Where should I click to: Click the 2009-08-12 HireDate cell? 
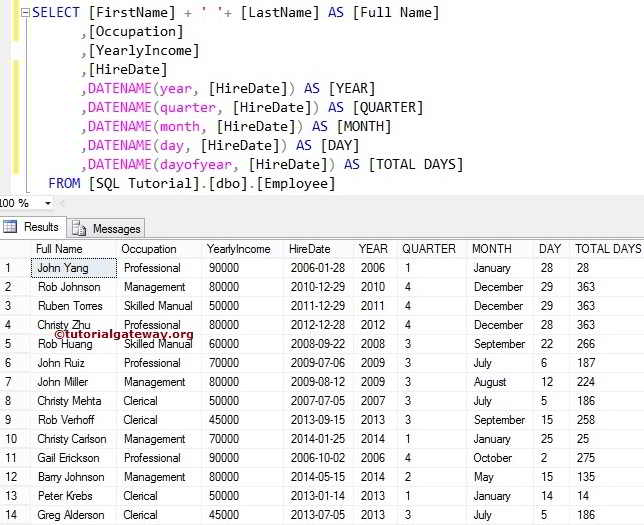coord(318,382)
